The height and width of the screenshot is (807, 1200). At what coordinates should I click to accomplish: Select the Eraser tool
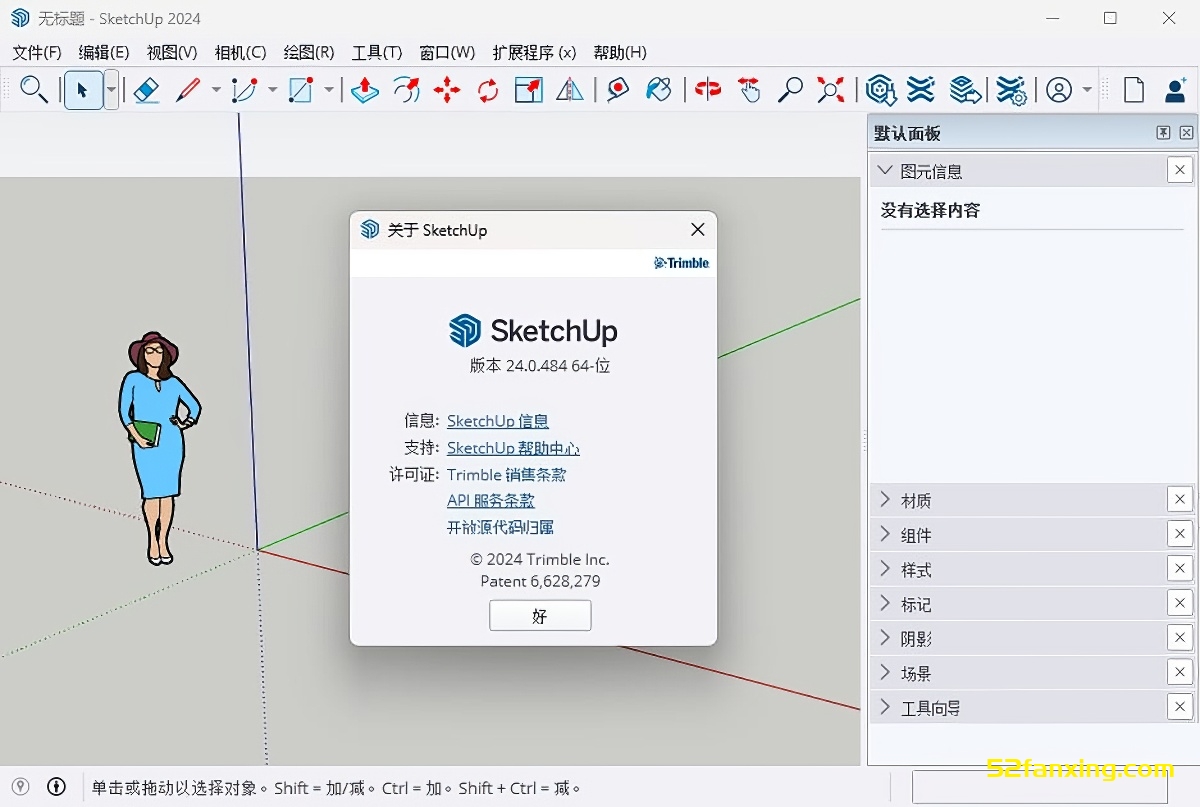[146, 90]
